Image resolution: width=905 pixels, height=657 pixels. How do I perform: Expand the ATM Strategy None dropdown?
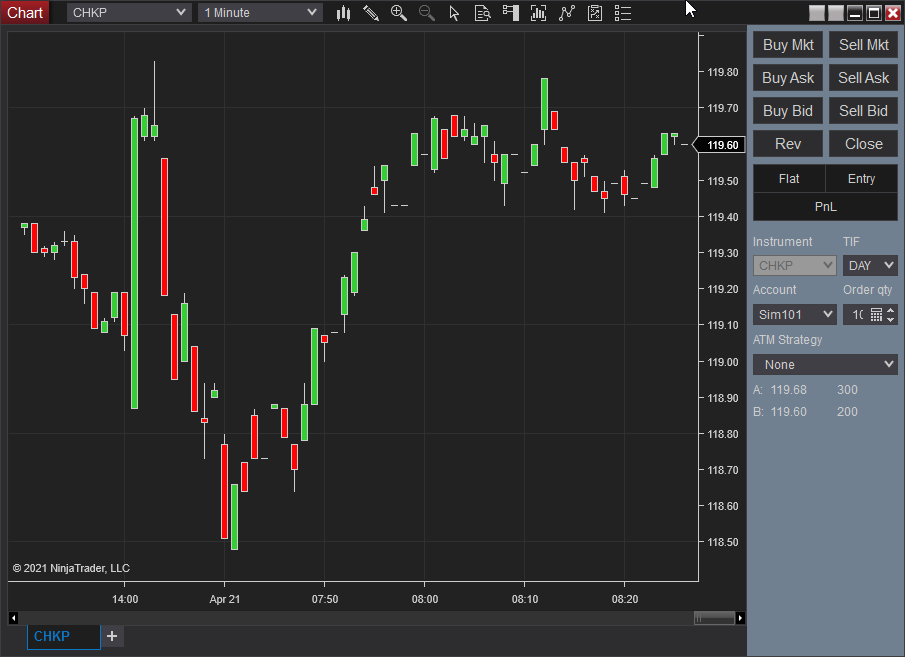click(825, 364)
